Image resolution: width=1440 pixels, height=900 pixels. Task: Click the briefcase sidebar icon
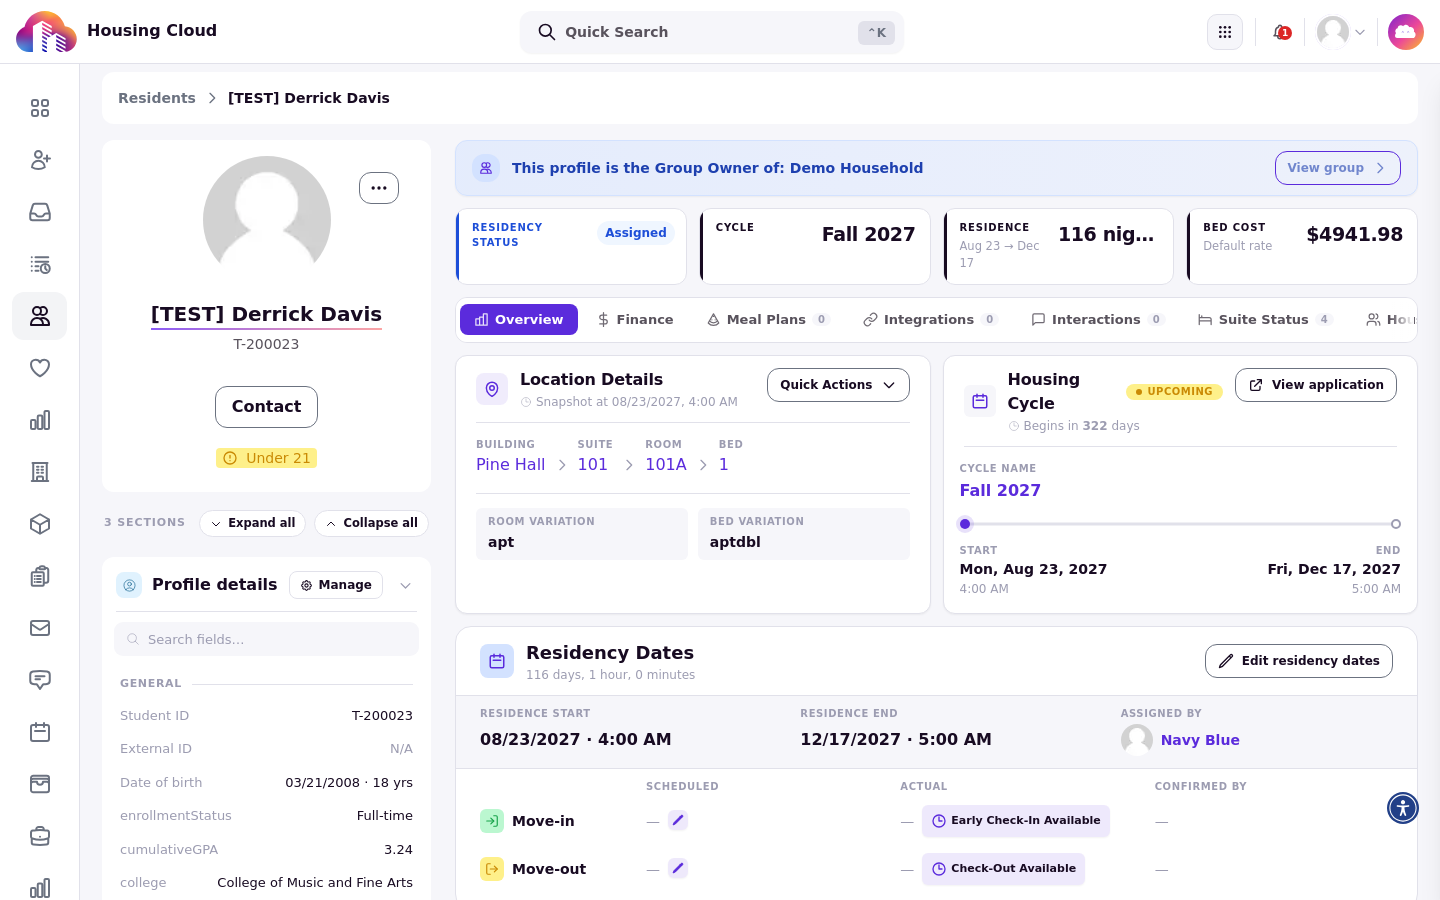click(x=40, y=836)
